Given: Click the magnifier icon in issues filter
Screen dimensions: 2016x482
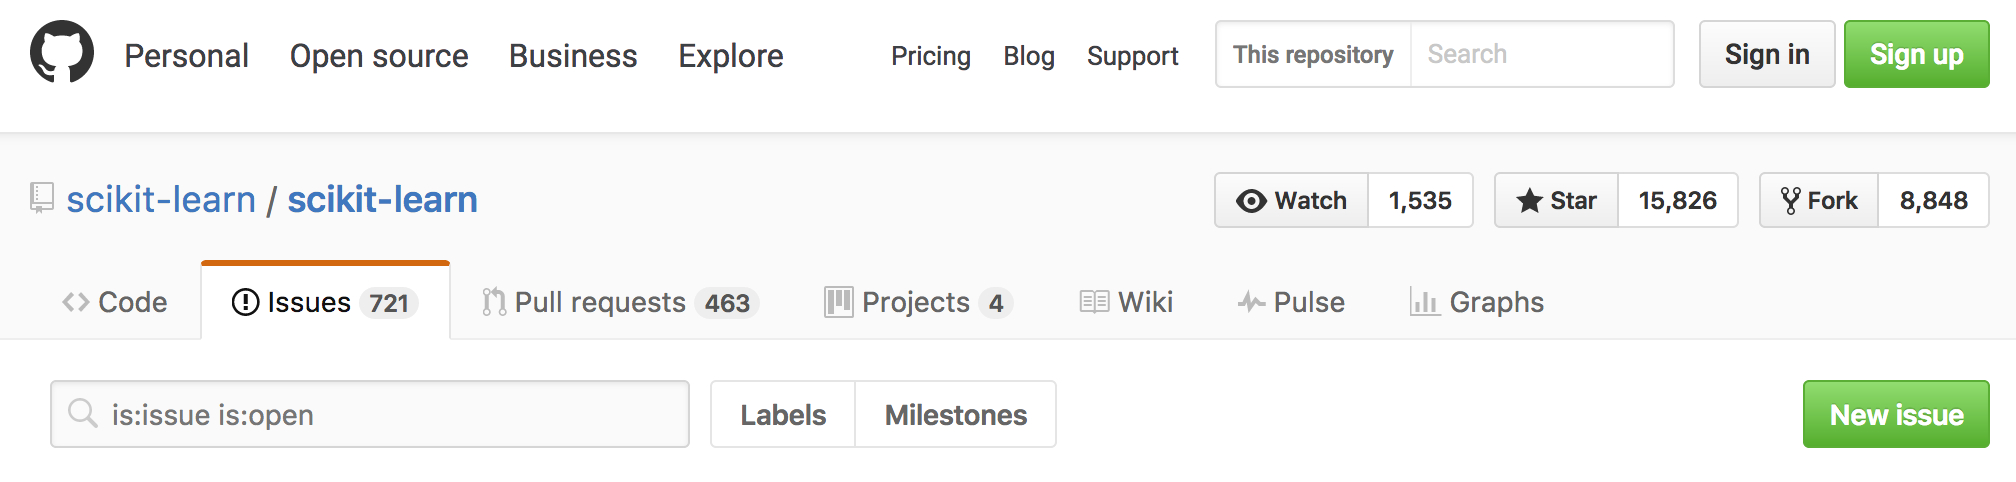Looking at the screenshot, I should [82, 413].
